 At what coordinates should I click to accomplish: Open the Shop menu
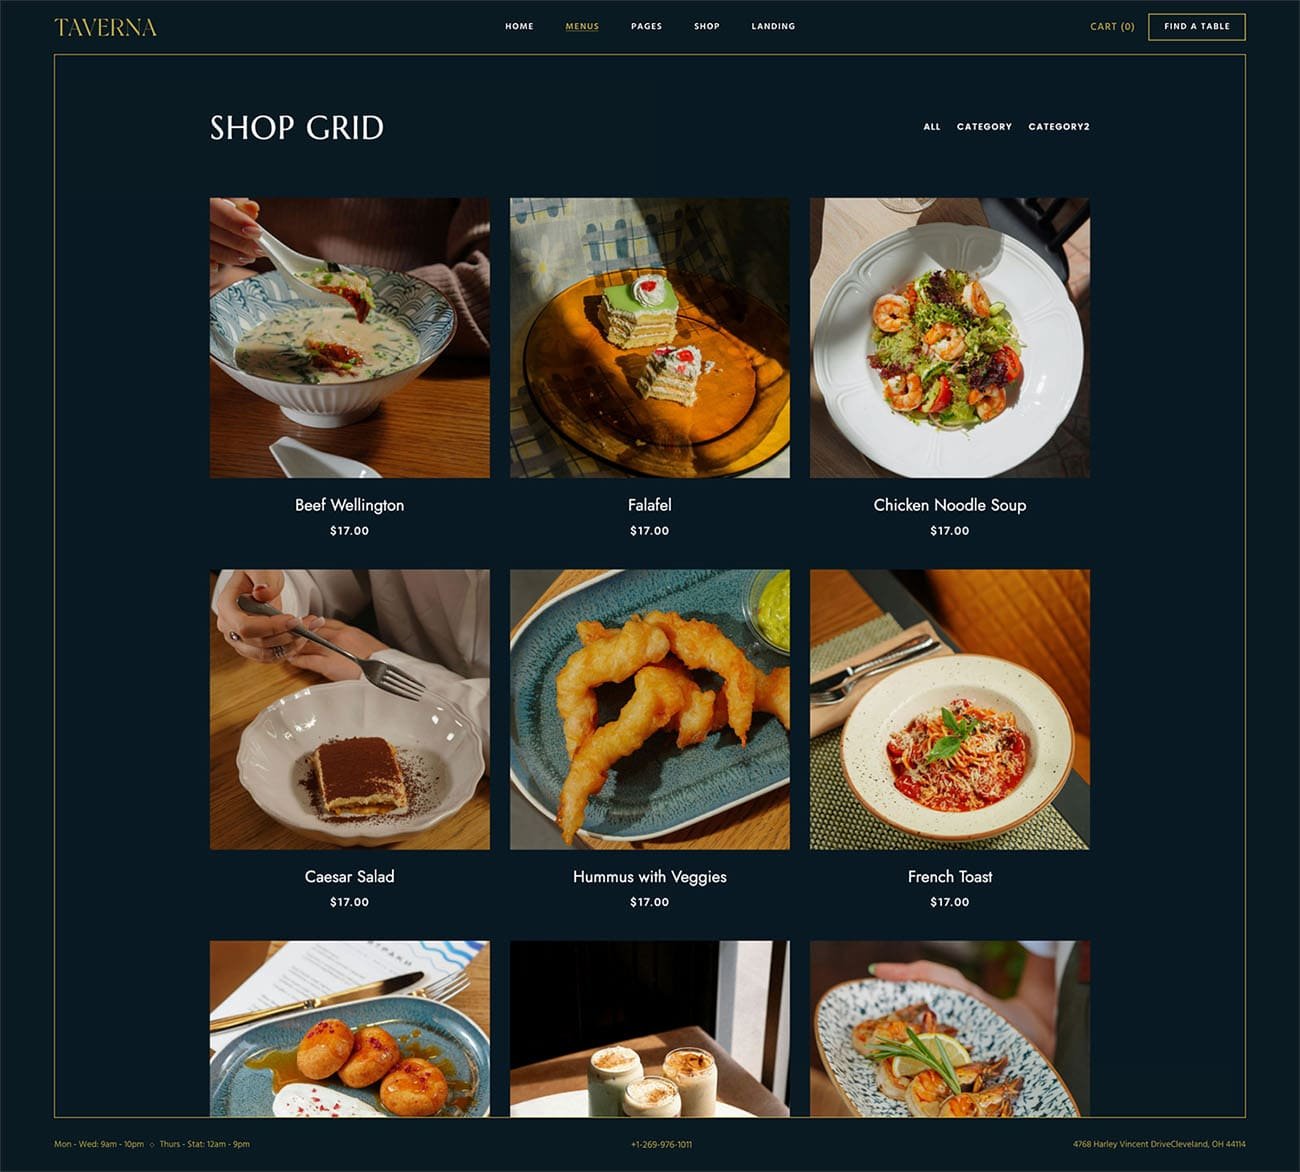click(707, 26)
